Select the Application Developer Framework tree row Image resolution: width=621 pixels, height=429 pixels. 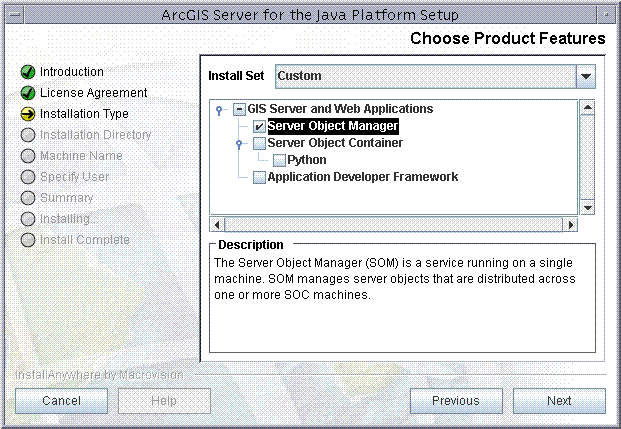(363, 177)
